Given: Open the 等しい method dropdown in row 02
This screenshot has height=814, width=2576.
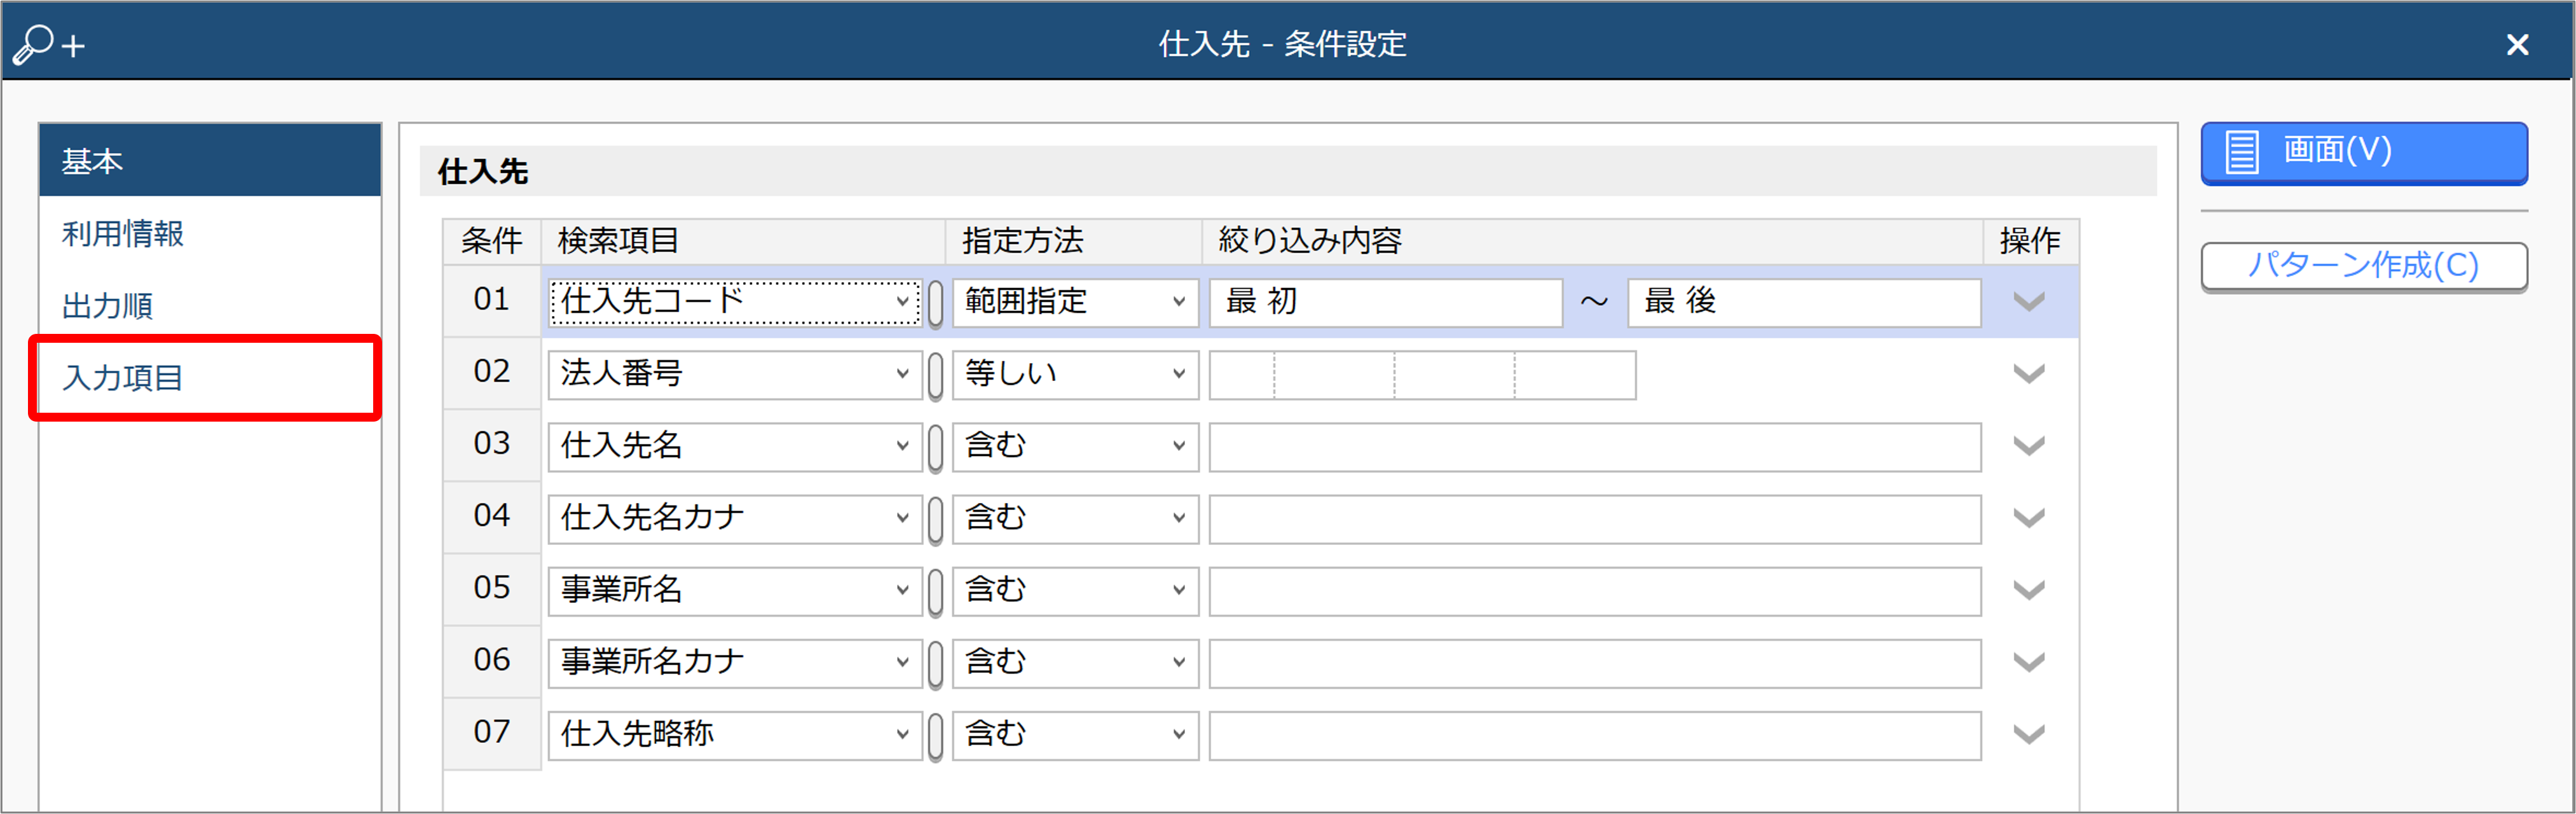Looking at the screenshot, I should pyautogui.click(x=1075, y=374).
